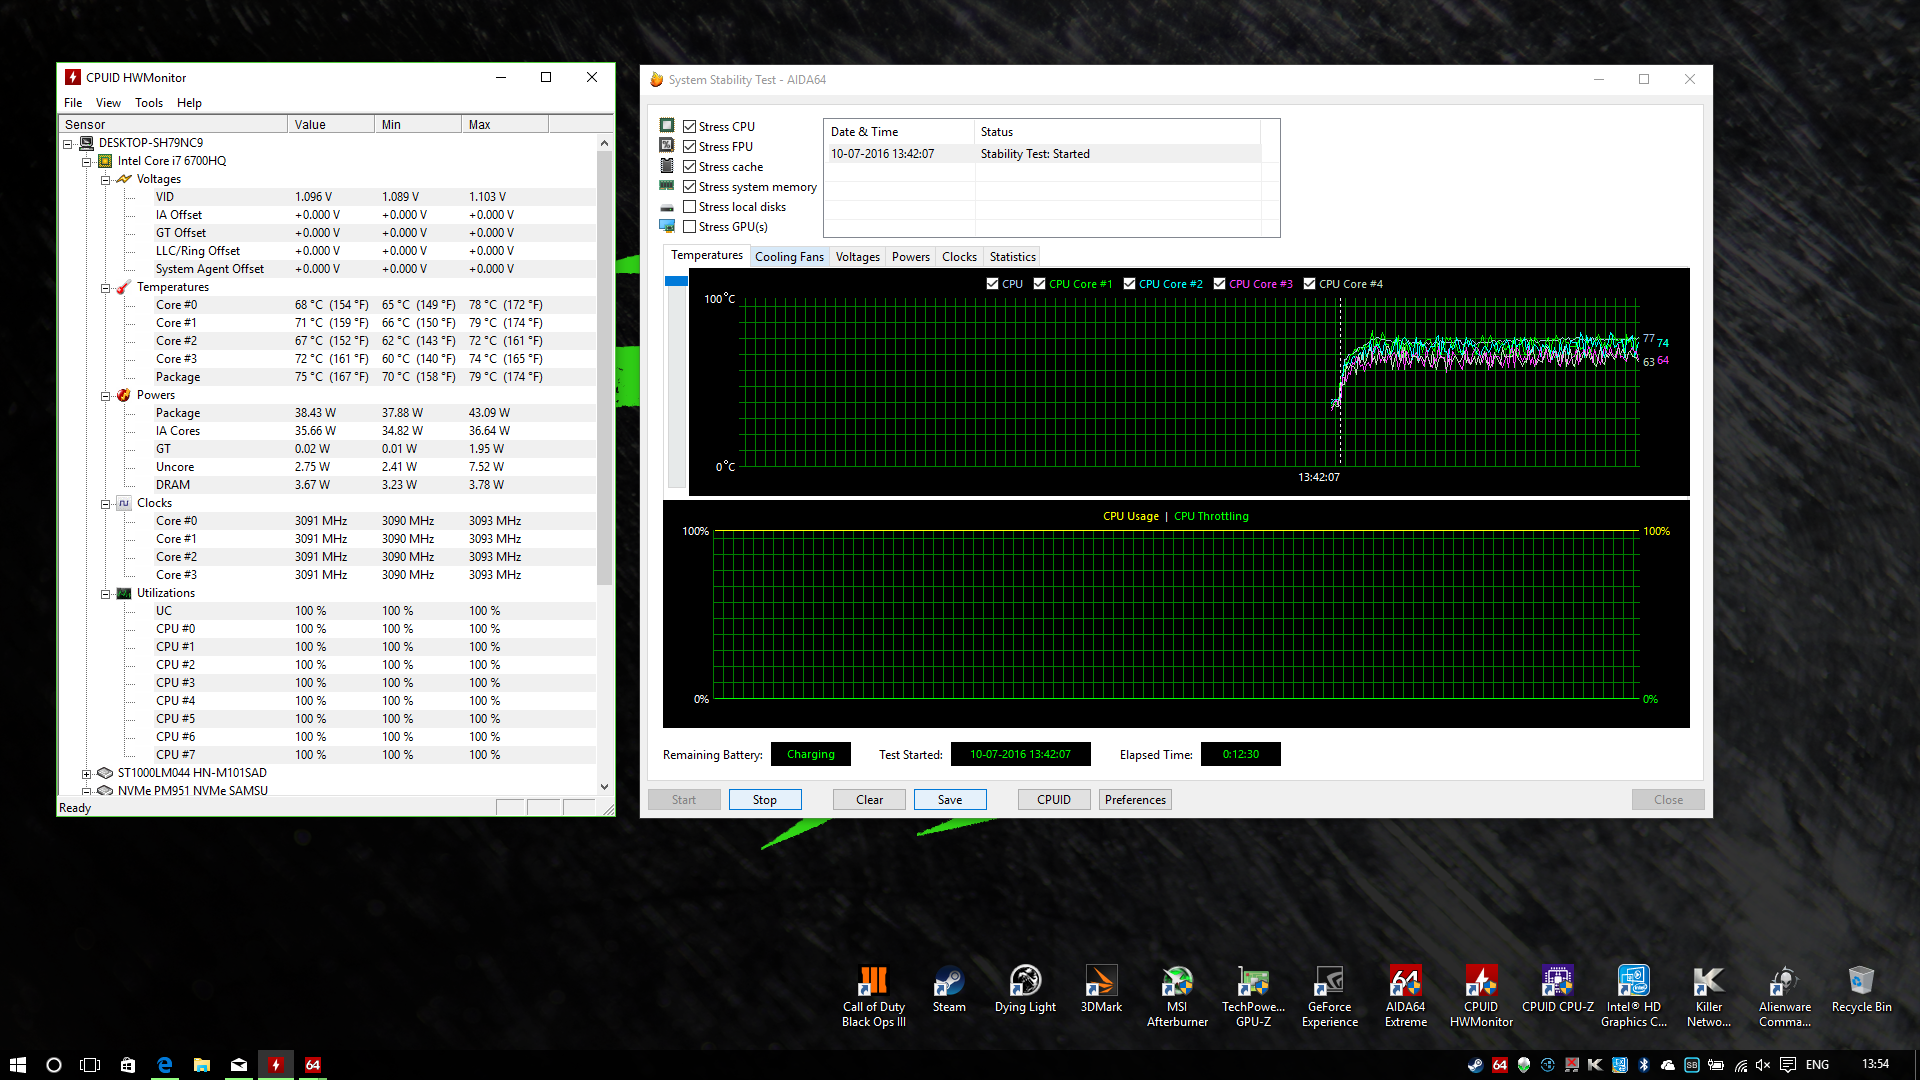Open the Steam desktop shortcut

pos(949,990)
